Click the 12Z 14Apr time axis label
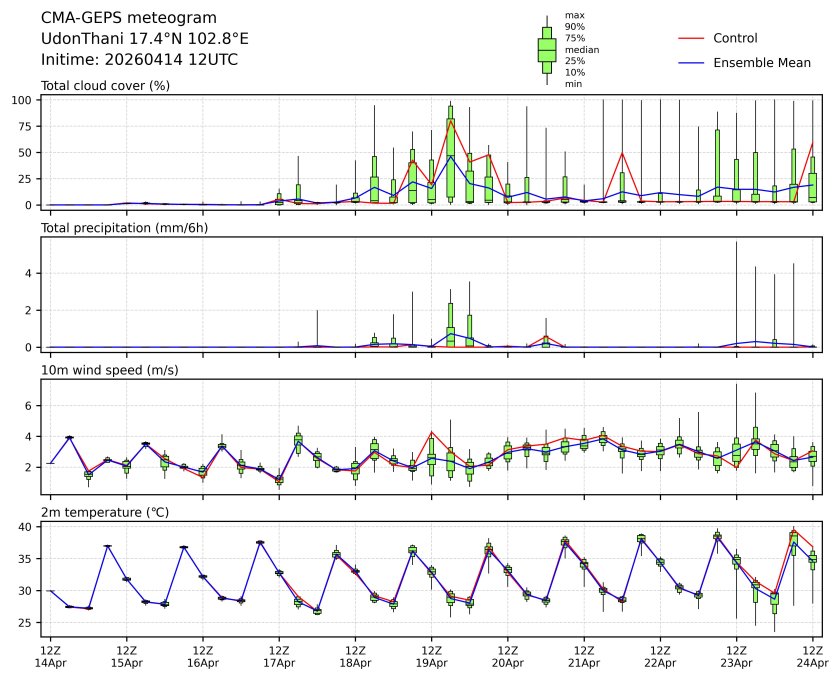 pyautogui.click(x=50, y=655)
